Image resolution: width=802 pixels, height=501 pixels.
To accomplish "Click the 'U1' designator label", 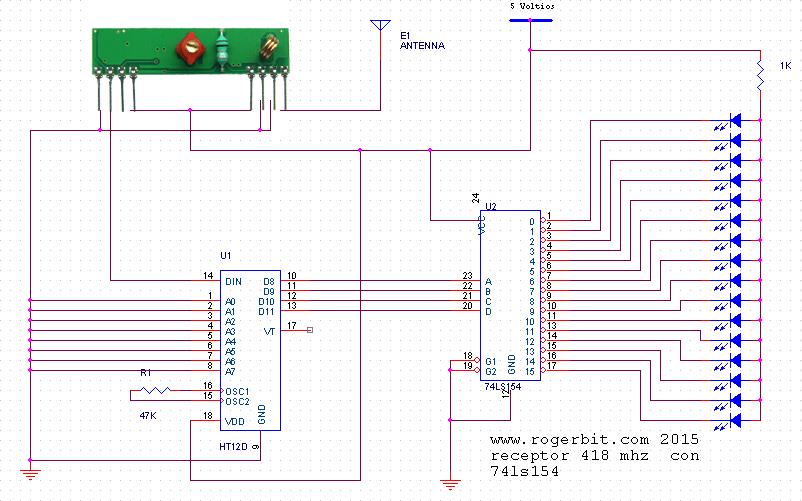I will tap(226, 255).
